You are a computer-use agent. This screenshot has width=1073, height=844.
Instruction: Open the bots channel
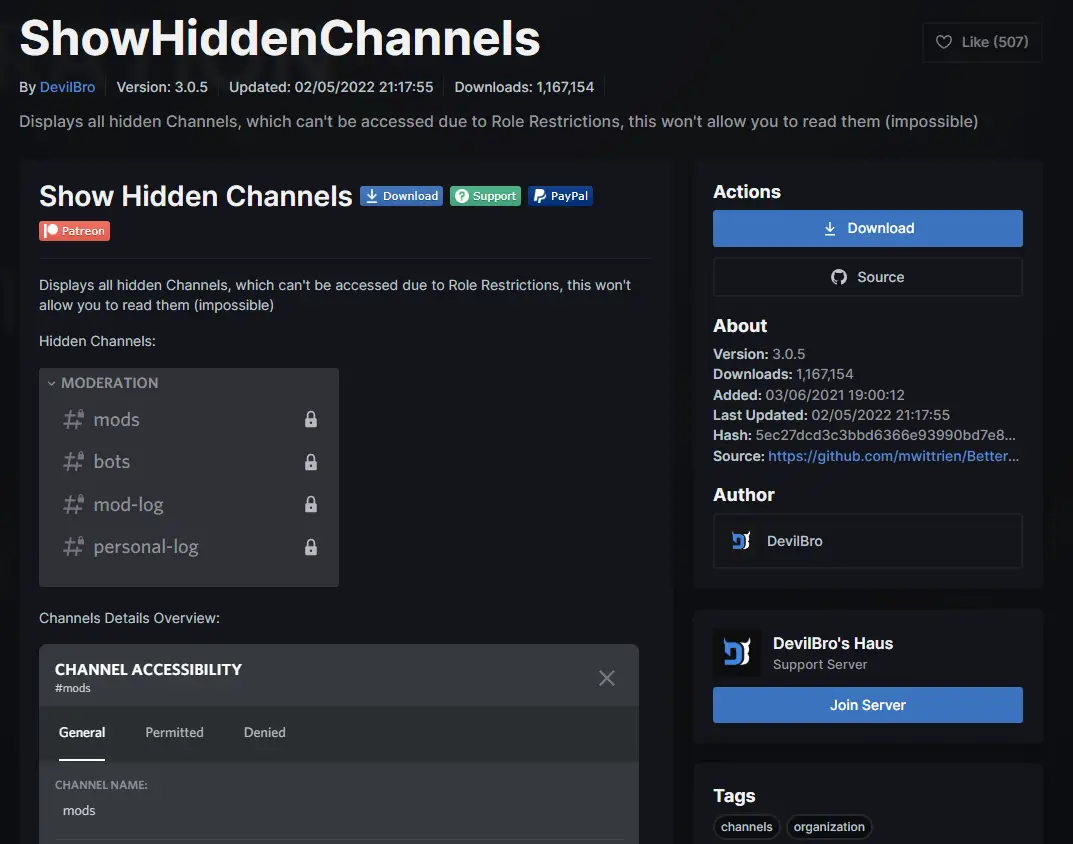(x=189, y=462)
